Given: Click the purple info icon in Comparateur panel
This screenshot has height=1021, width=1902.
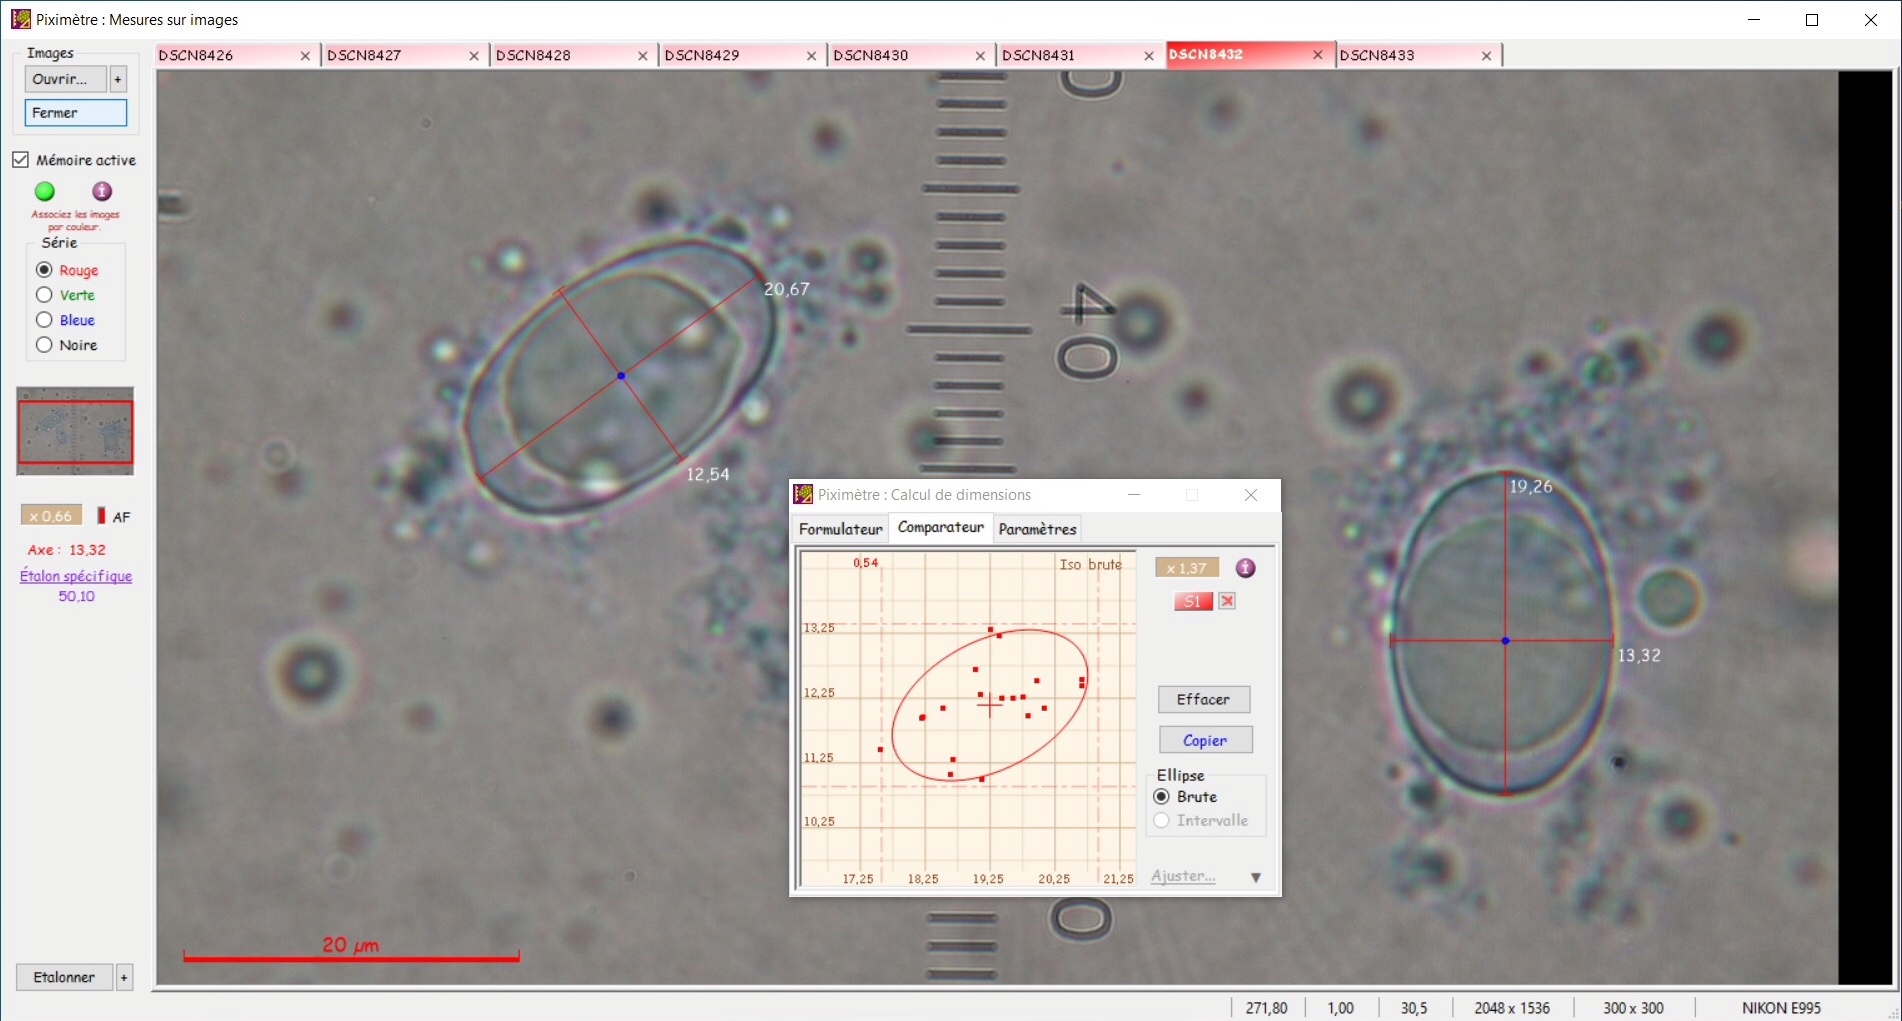Looking at the screenshot, I should click(1245, 568).
